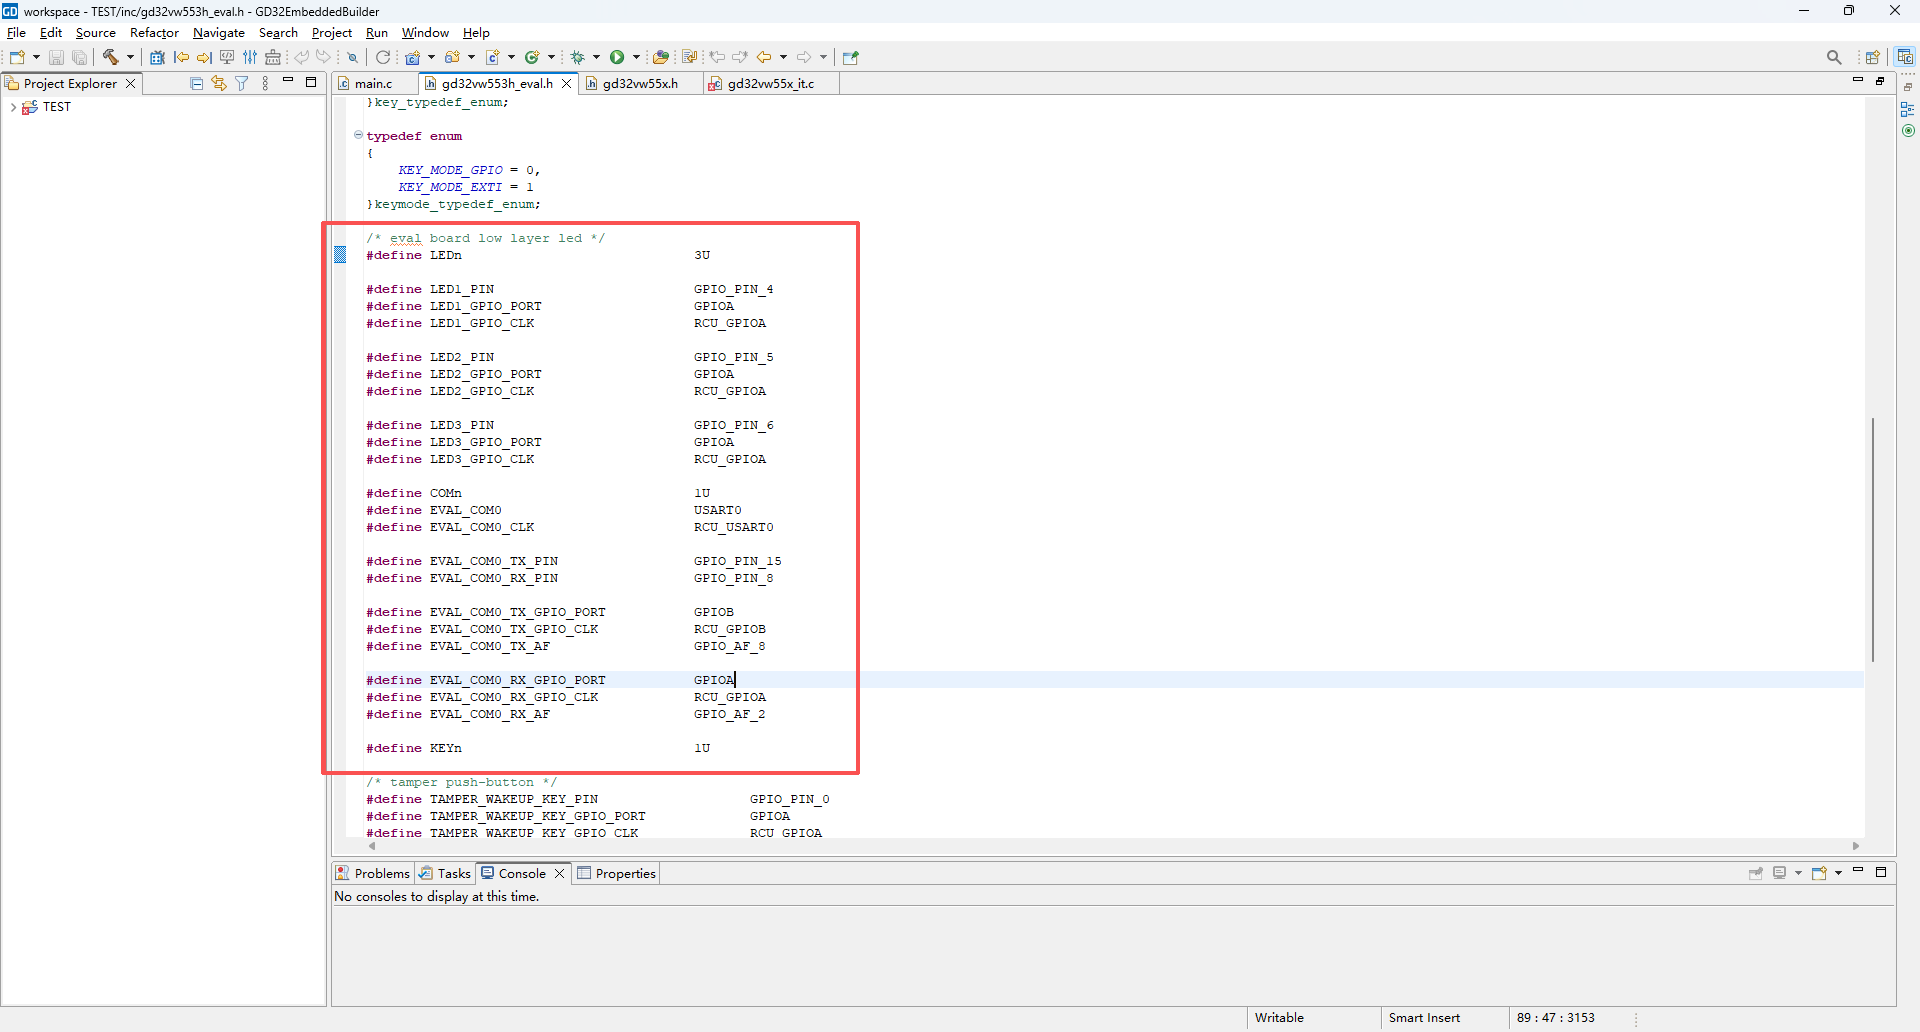Click the green Run button
Viewport: 1920px width, 1032px height.
point(617,57)
